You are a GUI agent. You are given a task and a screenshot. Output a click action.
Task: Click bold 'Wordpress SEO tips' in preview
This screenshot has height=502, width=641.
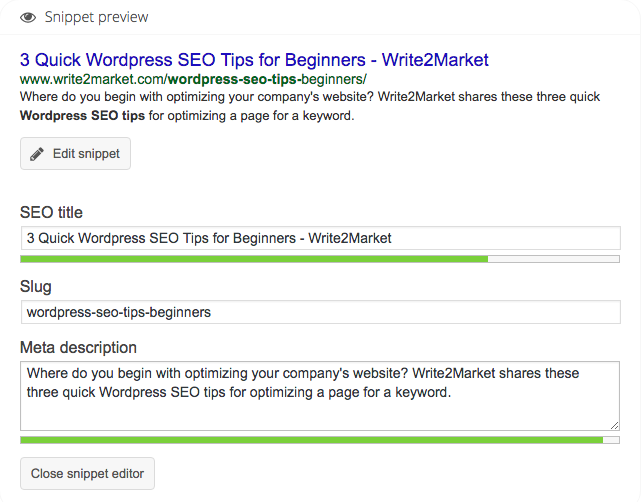click(82, 116)
